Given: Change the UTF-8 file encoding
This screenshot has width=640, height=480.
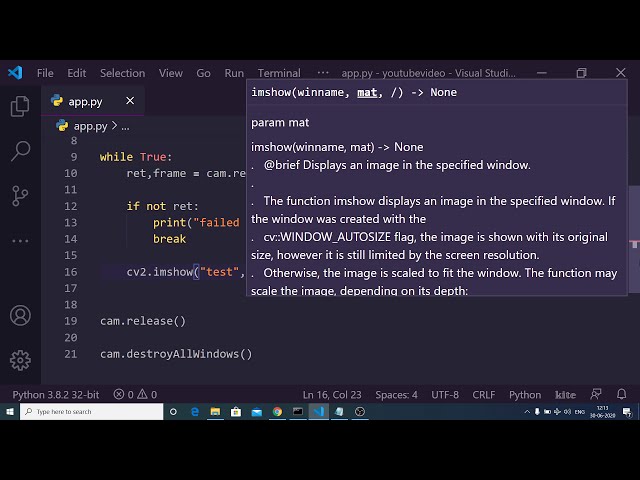Looking at the screenshot, I should click(445, 395).
